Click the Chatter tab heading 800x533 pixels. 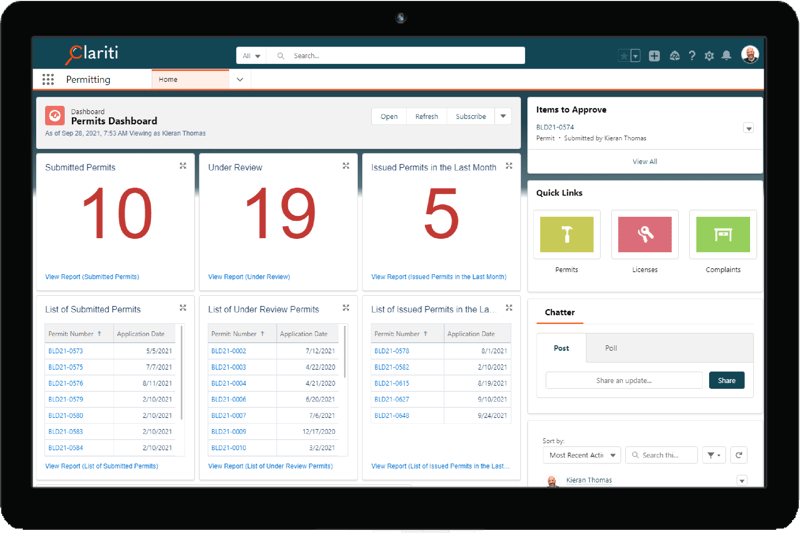[x=560, y=312]
